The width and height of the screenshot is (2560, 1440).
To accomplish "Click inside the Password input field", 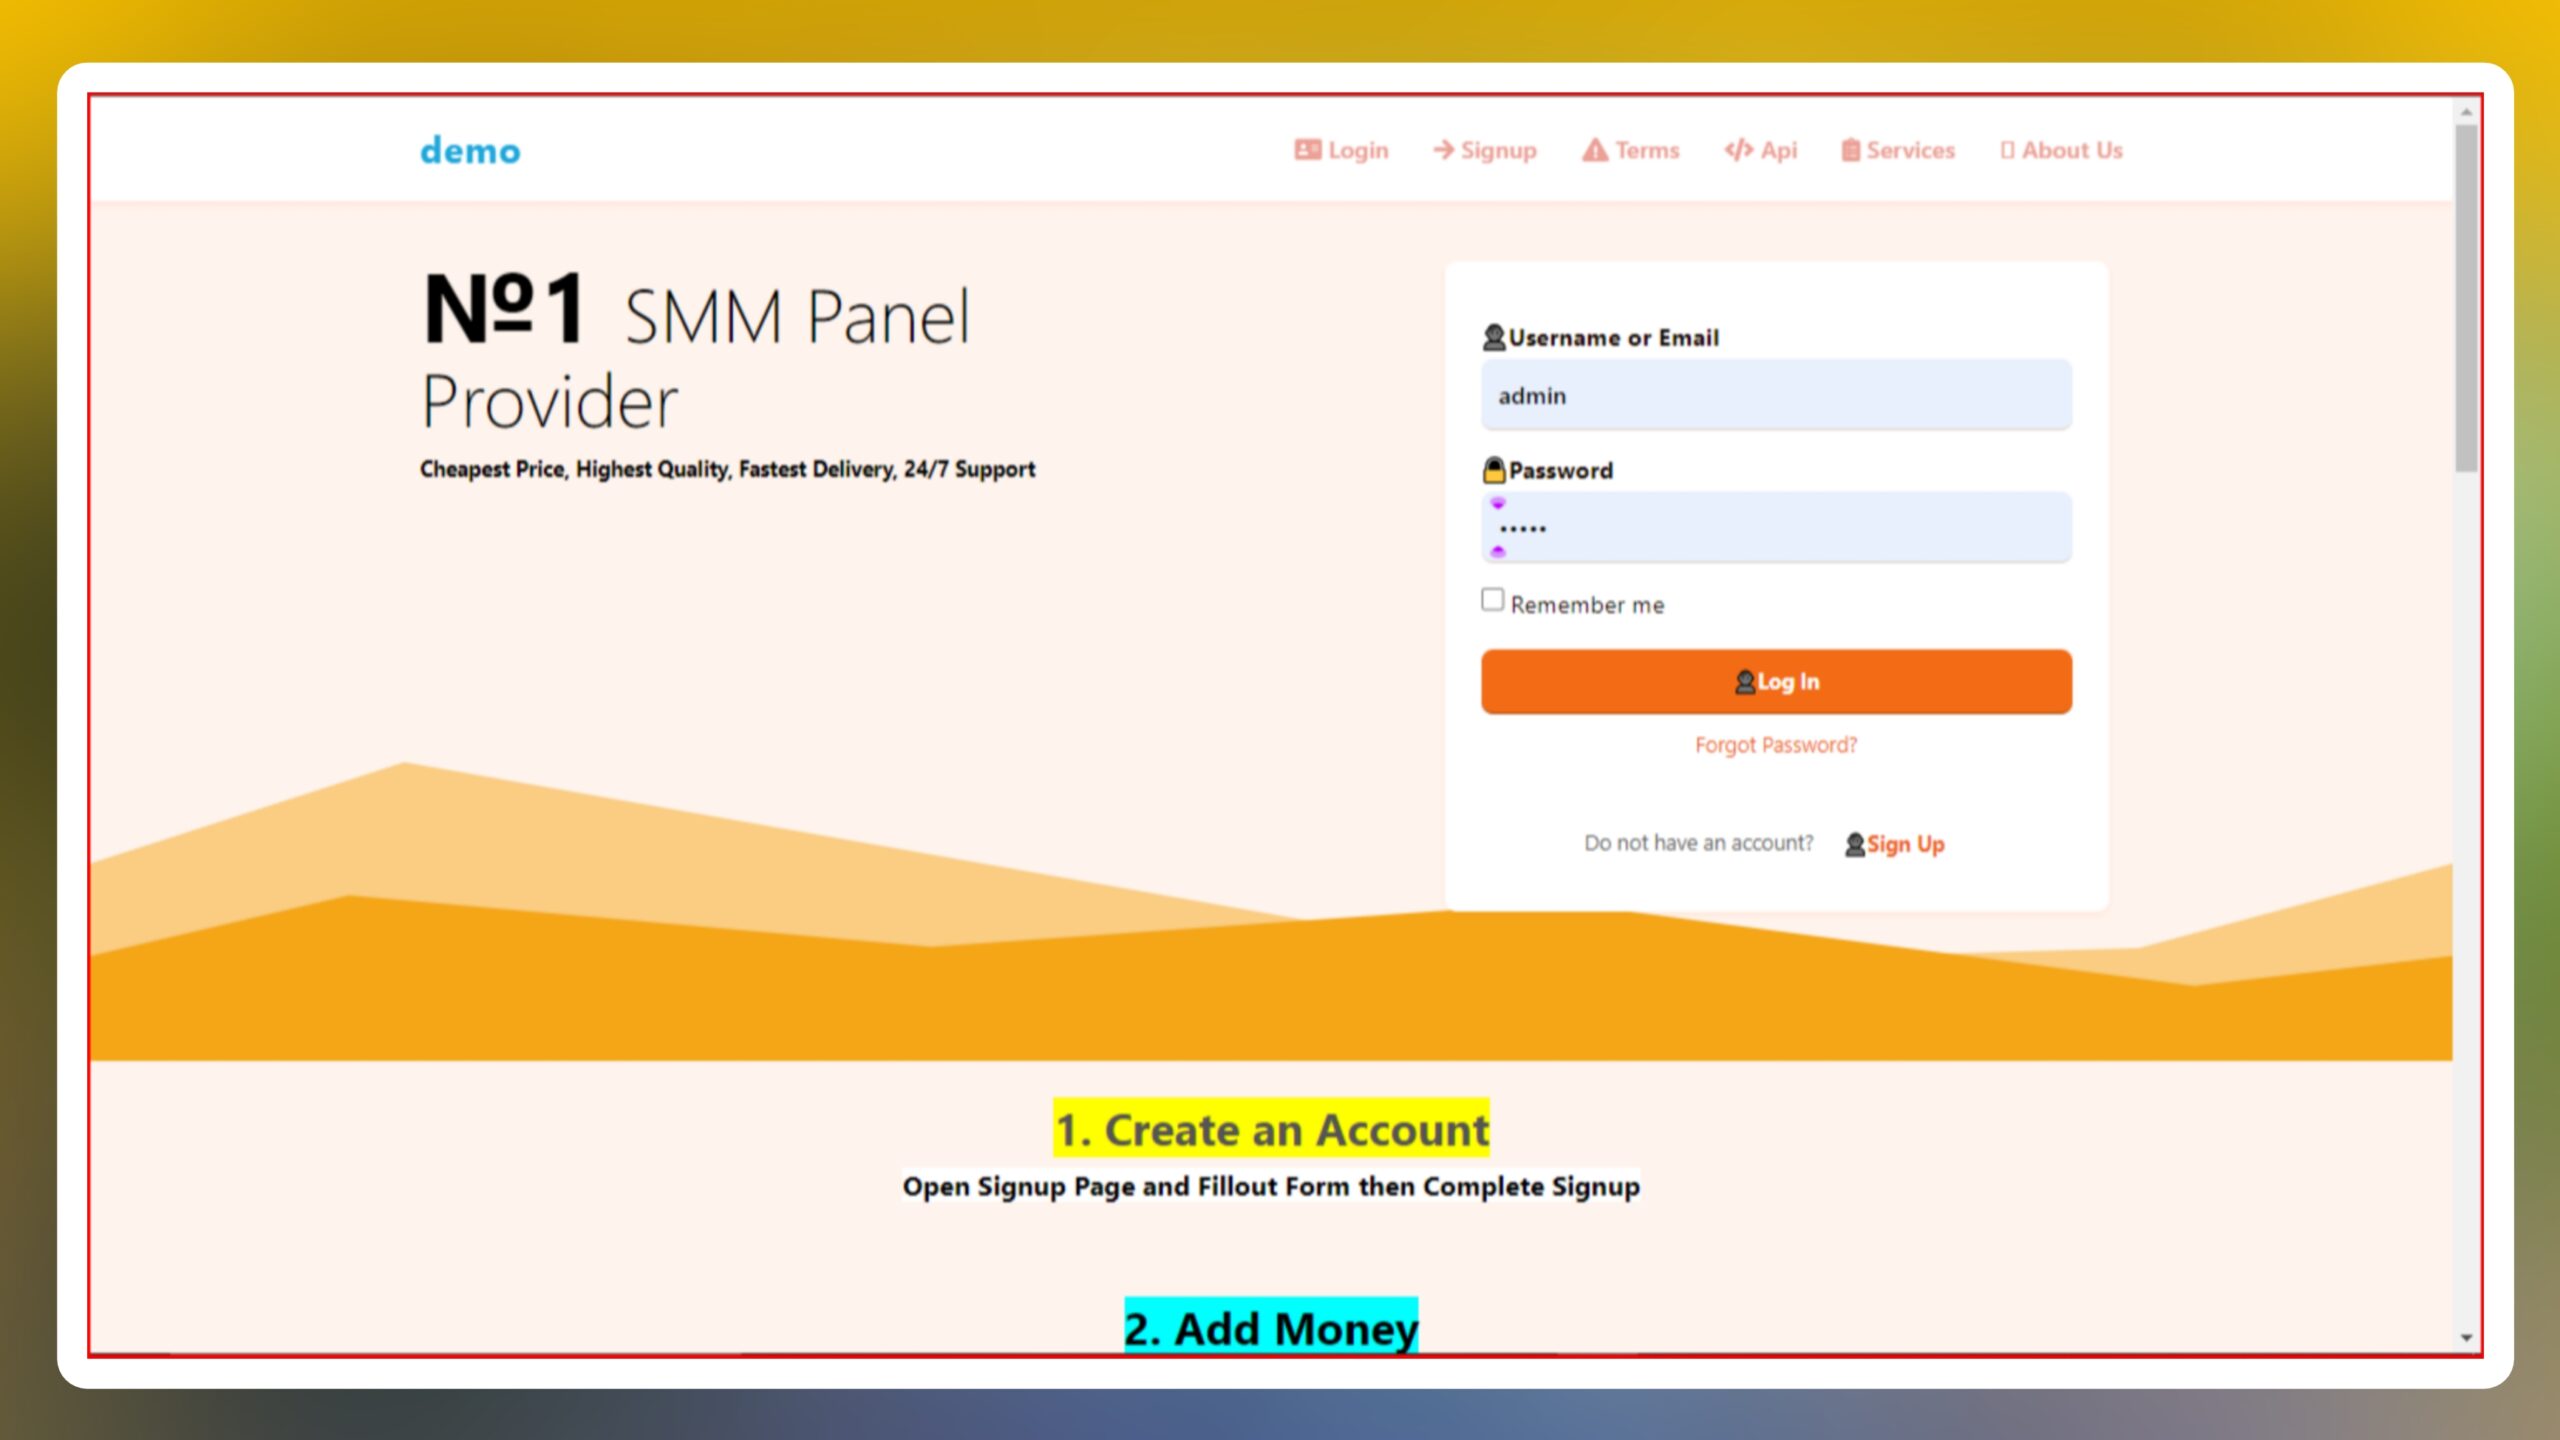I will 1776,528.
